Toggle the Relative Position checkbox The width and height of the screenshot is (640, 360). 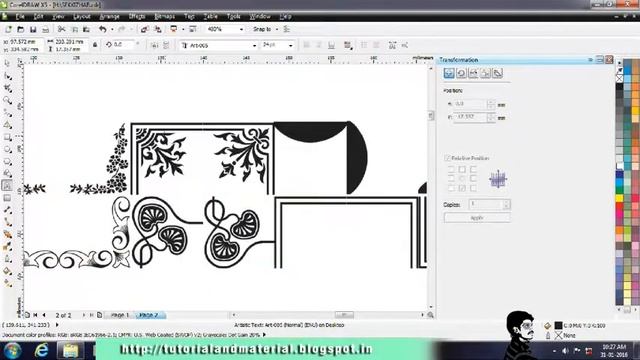coord(447,158)
